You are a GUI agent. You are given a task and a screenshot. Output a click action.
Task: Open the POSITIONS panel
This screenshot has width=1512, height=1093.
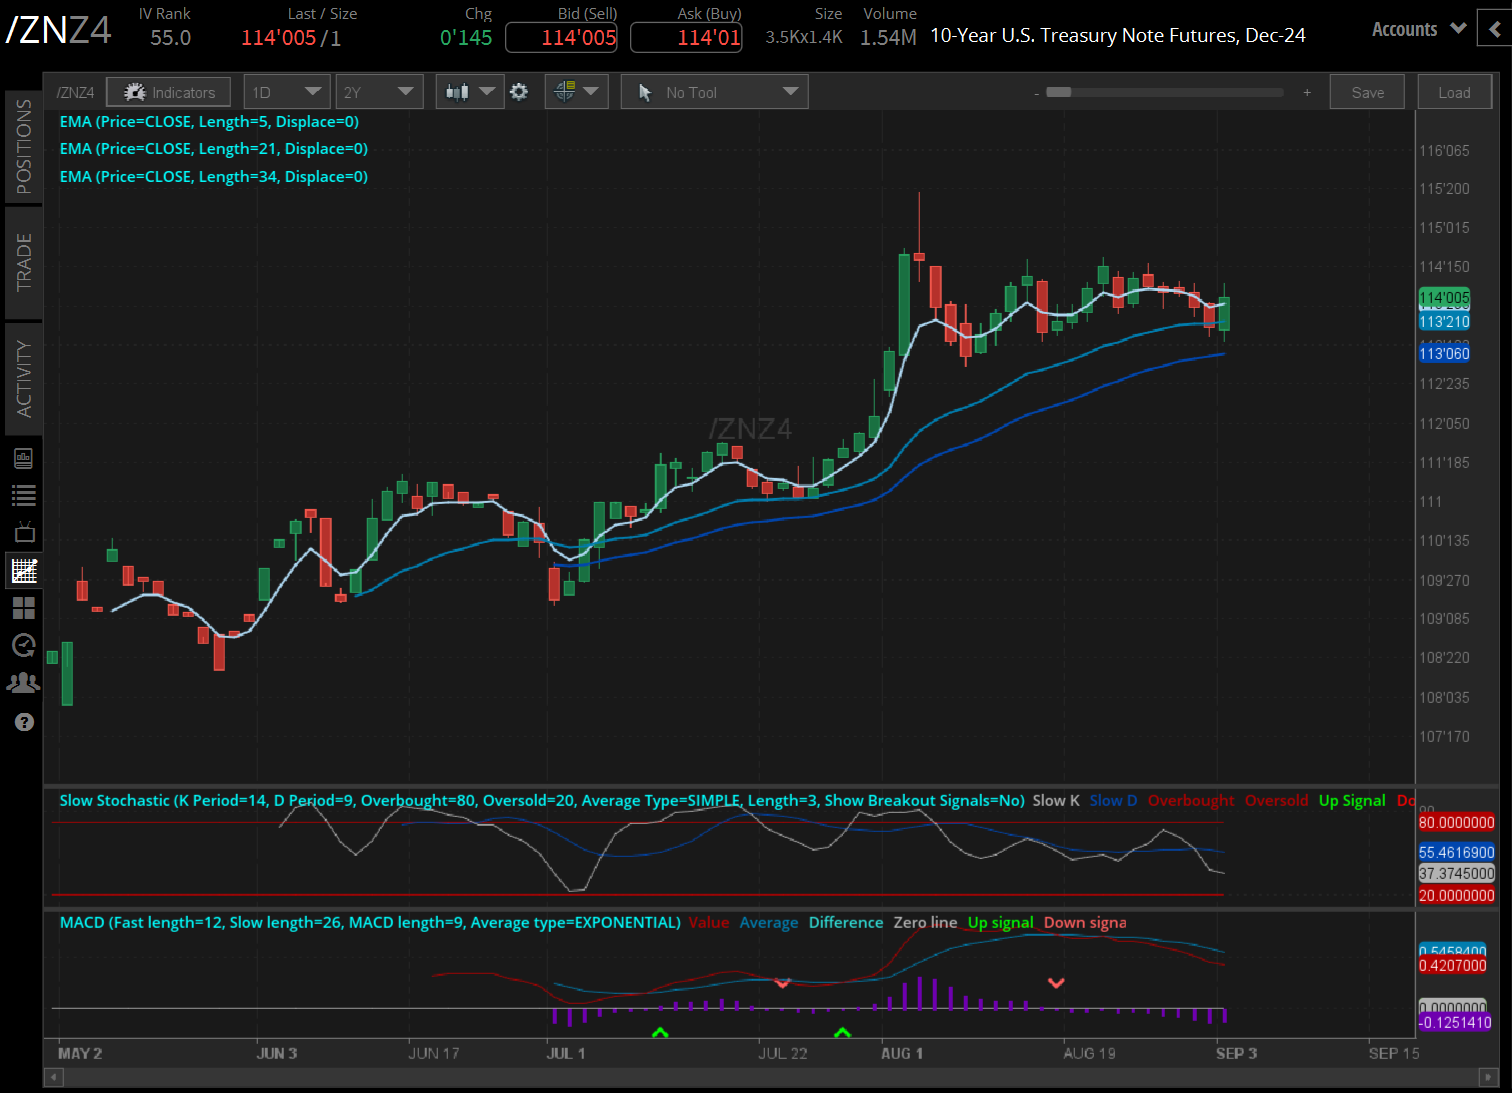click(x=24, y=143)
